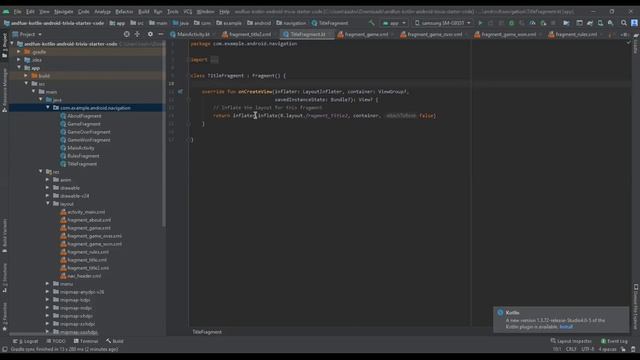Open the Logcat tool window
This screenshot has height=360, width=640.
(x=26, y=341)
